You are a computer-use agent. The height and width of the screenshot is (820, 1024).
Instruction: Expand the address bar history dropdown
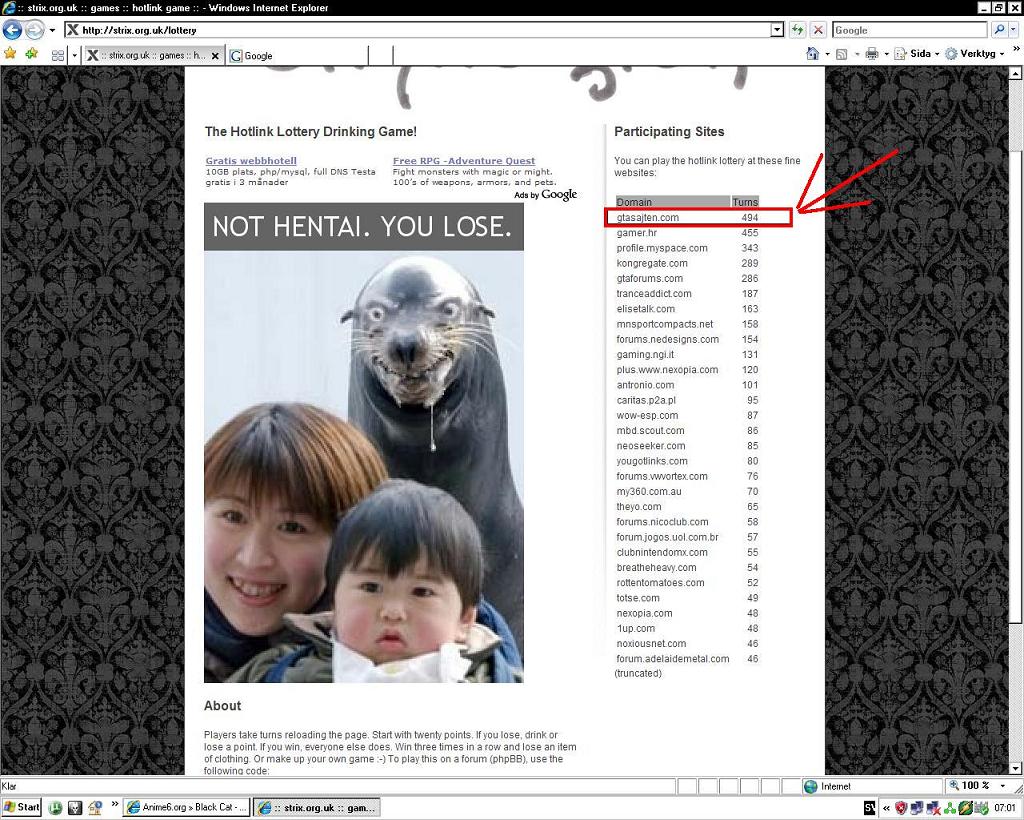pyautogui.click(x=776, y=30)
